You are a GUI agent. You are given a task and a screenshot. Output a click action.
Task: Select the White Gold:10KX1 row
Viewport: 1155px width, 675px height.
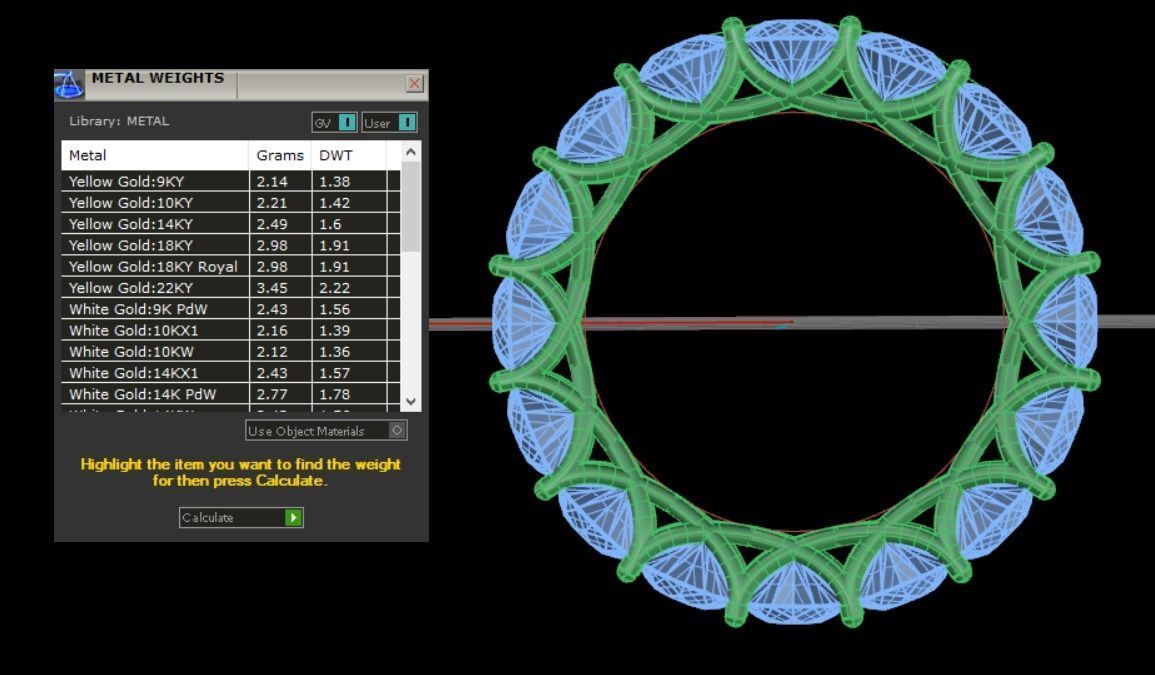(231, 331)
